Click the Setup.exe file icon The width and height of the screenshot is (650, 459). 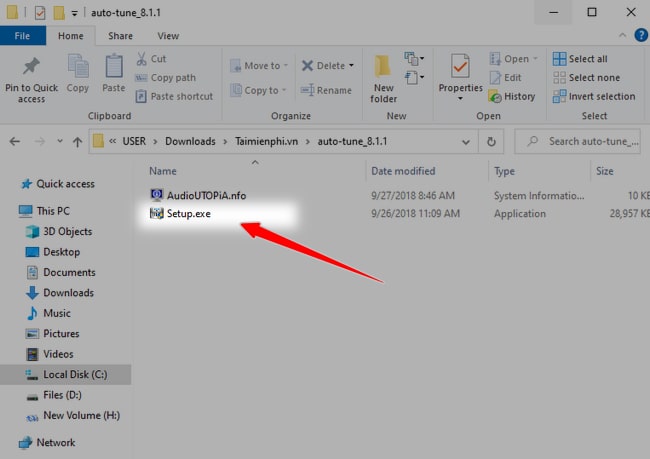point(156,214)
